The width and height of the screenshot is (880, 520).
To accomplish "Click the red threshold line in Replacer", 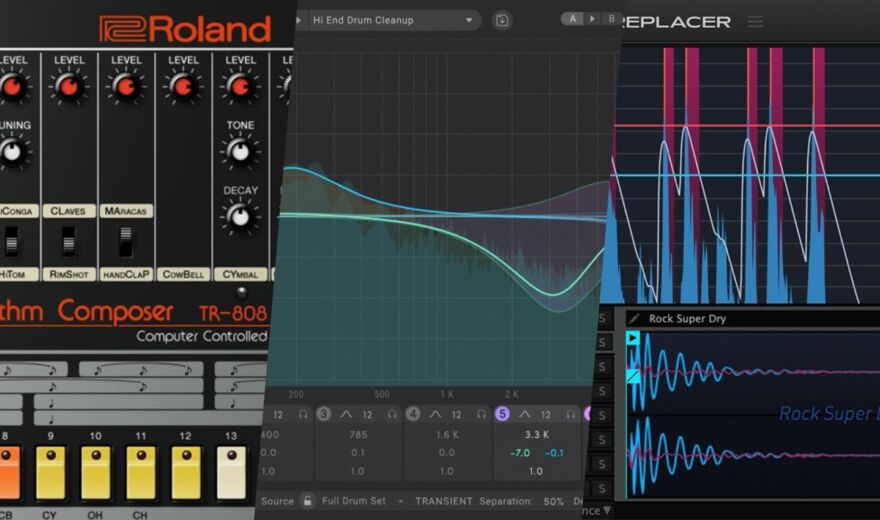I will coord(746,126).
